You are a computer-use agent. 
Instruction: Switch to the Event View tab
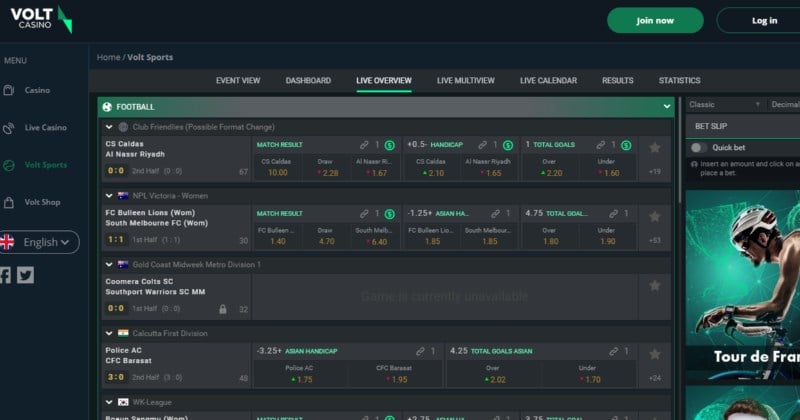238,81
